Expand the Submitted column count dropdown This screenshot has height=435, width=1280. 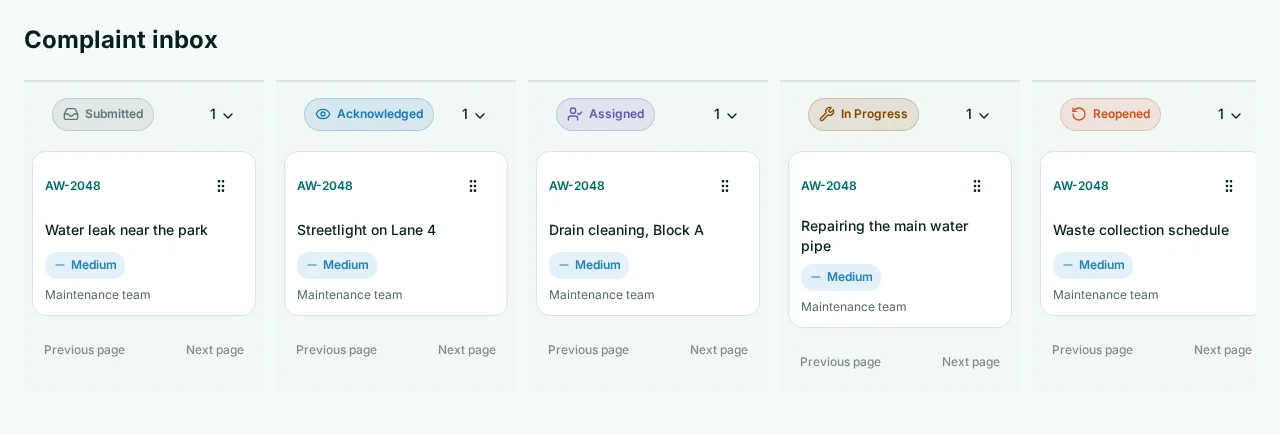point(221,115)
